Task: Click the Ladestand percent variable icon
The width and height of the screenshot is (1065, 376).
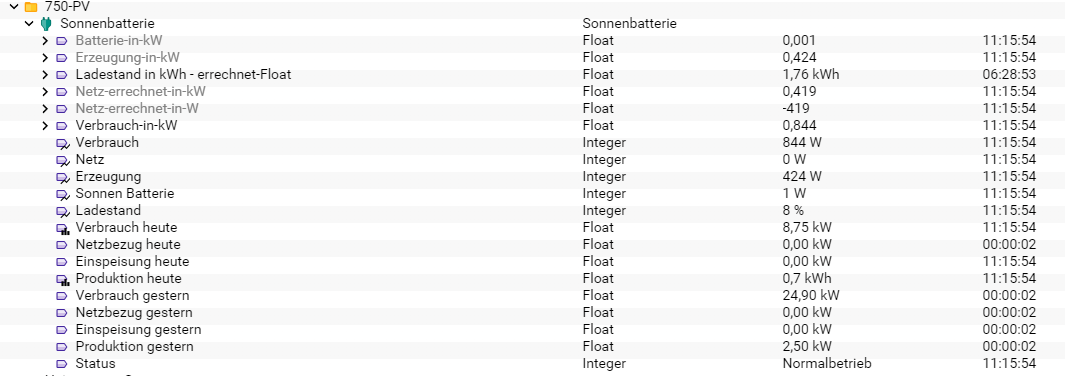Action: pos(62,211)
